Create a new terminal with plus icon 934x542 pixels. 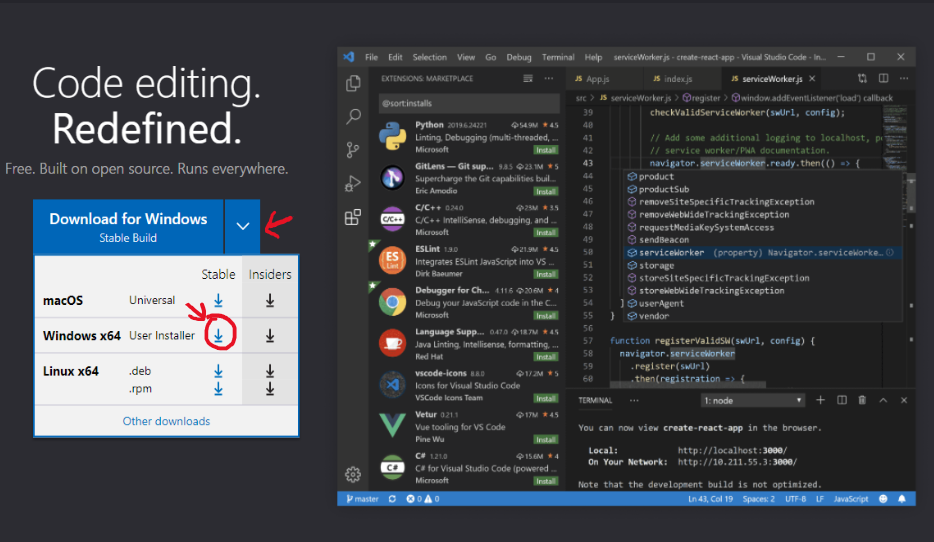(820, 400)
